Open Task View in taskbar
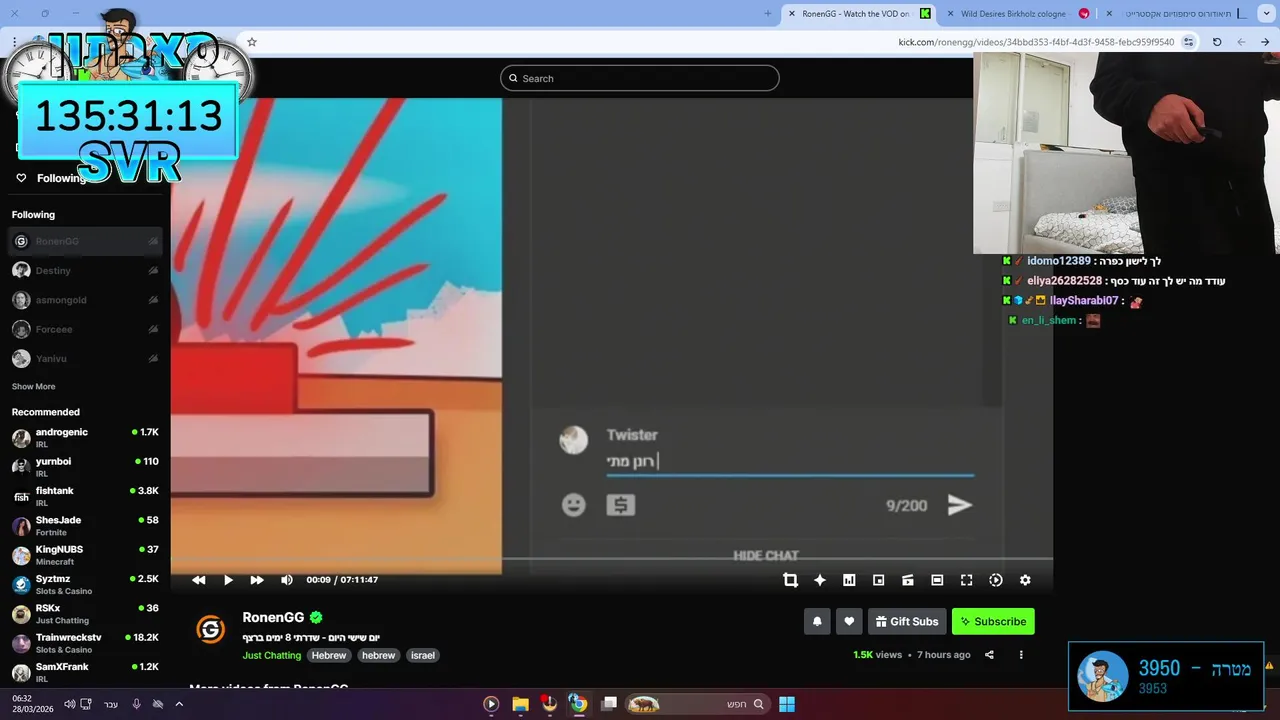This screenshot has width=1280, height=720. coord(609,704)
